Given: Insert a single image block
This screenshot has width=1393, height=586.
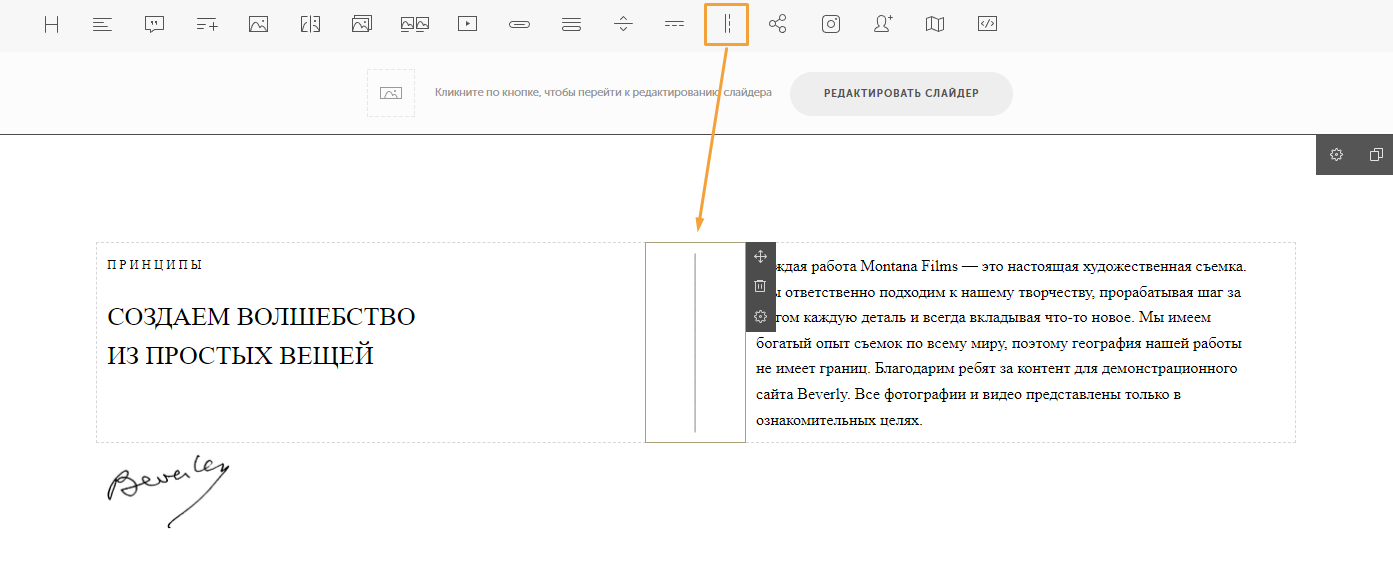Looking at the screenshot, I should [258, 25].
